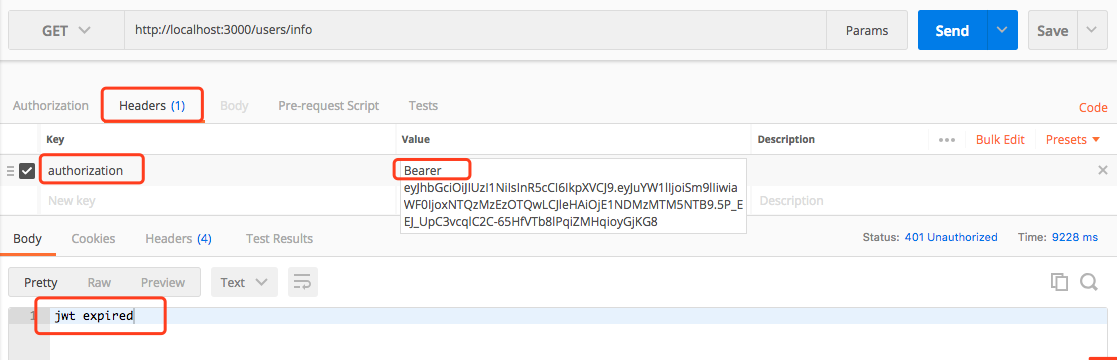
Task: Select the response Body tab
Action: click(27, 238)
